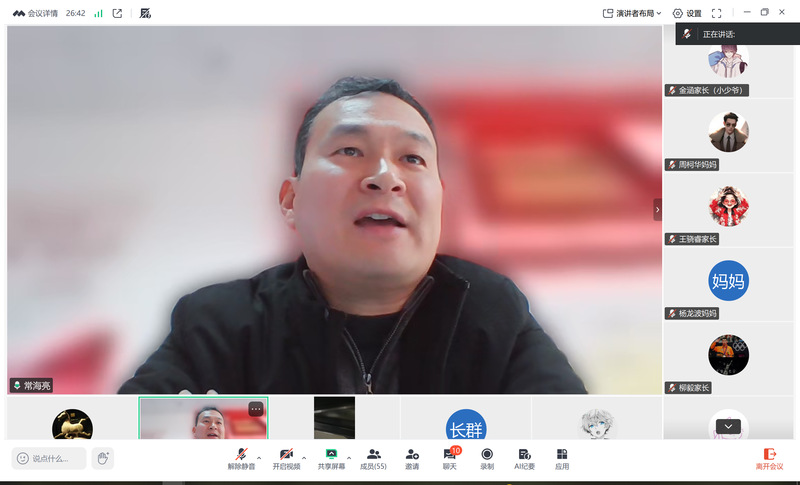The width and height of the screenshot is (800, 485).
Task: Click the 邀请 invite icon
Action: coord(412,458)
